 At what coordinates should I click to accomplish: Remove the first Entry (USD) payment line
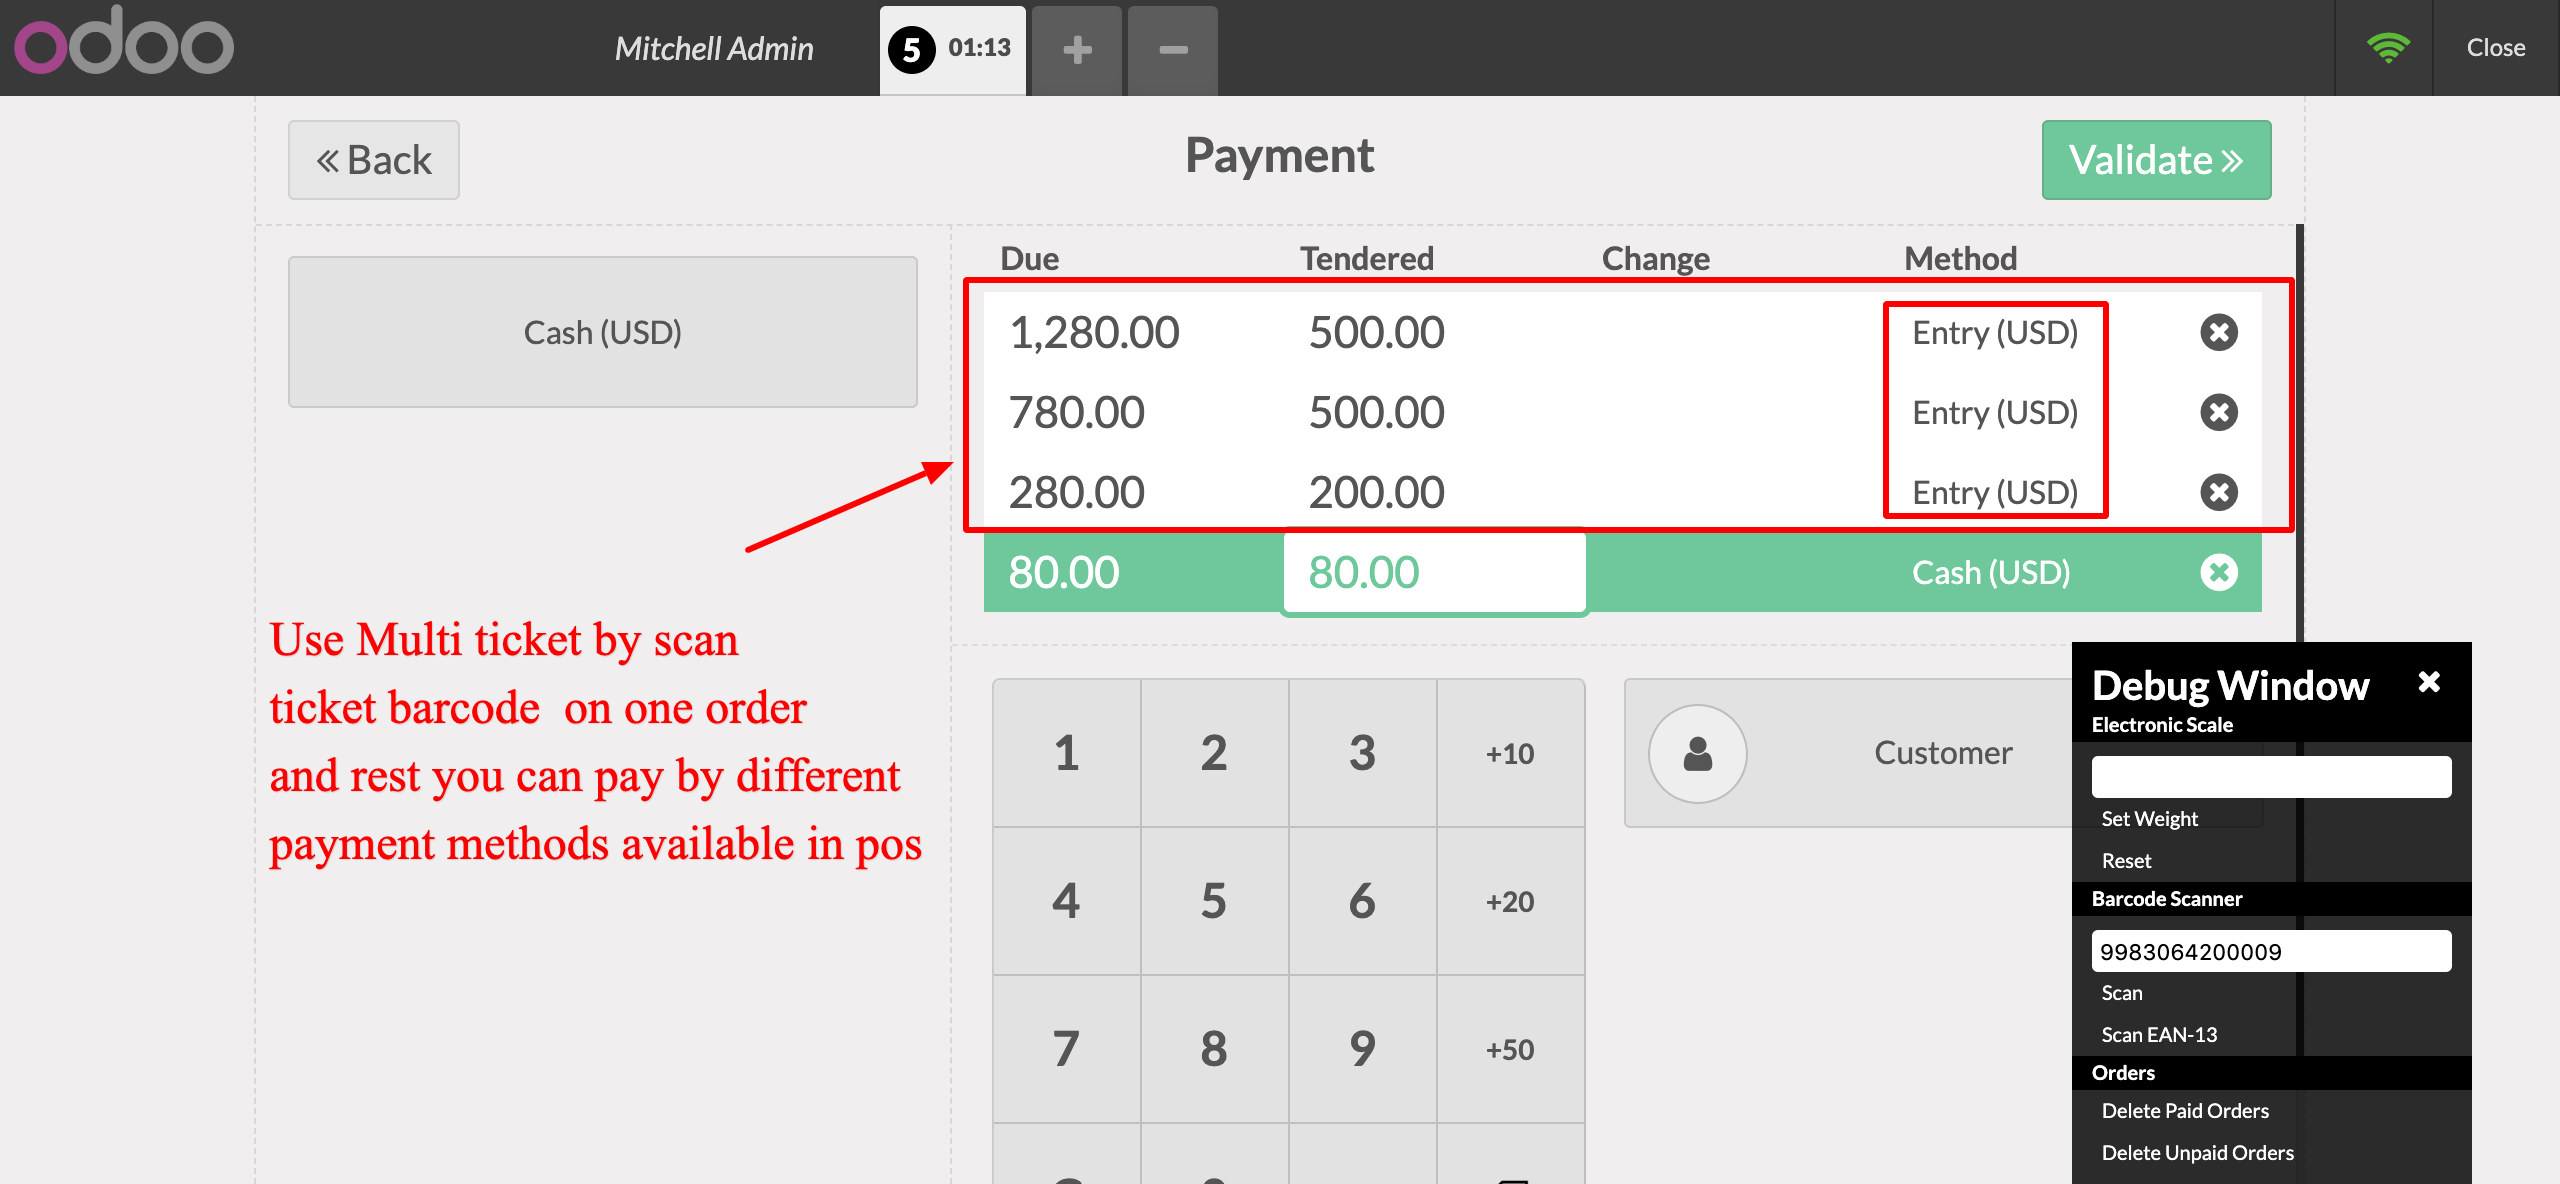2218,332
